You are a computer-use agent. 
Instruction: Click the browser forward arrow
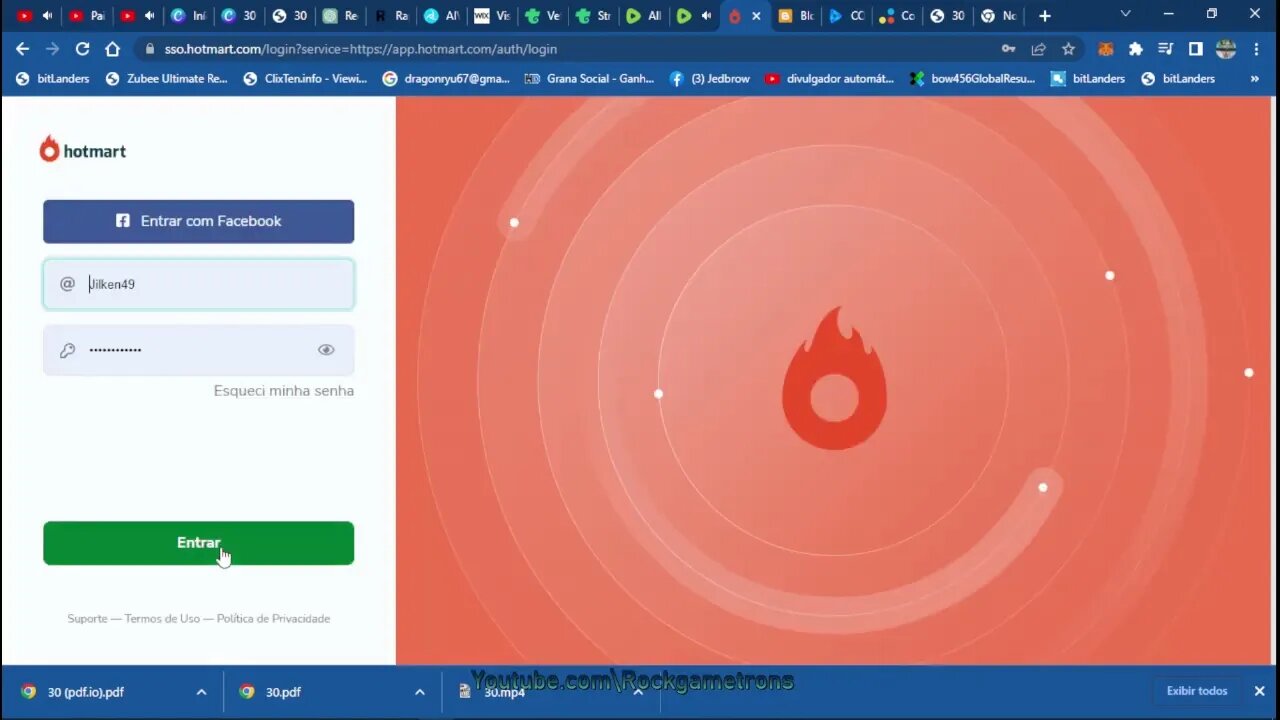click(x=52, y=49)
